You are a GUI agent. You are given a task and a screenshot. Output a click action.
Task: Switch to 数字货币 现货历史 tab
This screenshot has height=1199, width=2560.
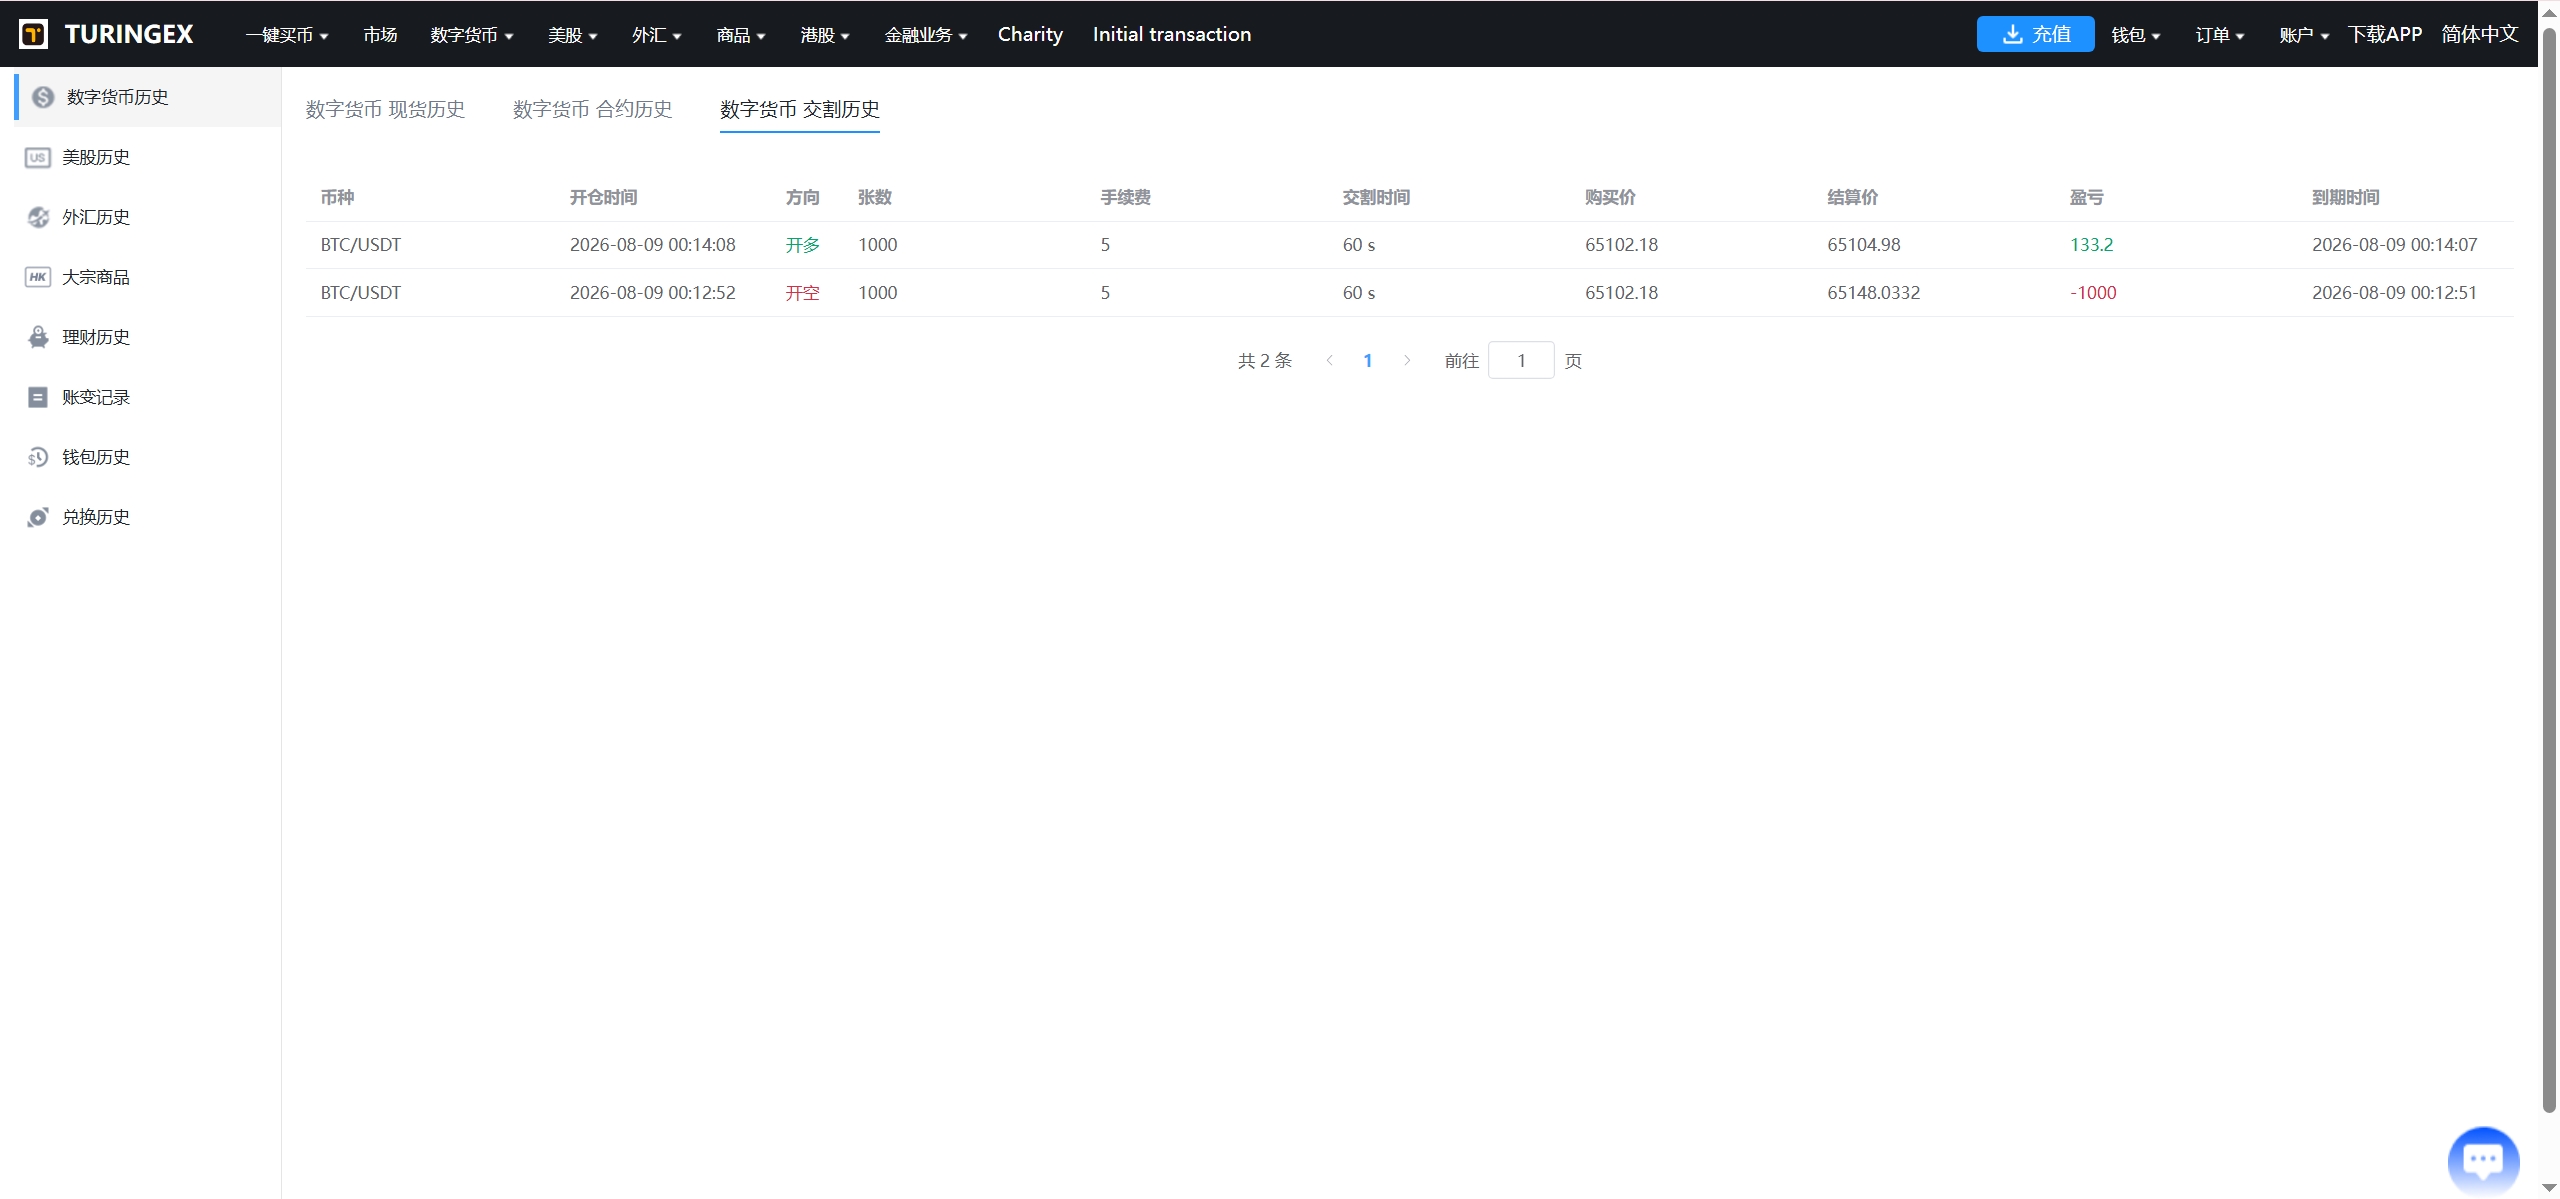click(385, 109)
